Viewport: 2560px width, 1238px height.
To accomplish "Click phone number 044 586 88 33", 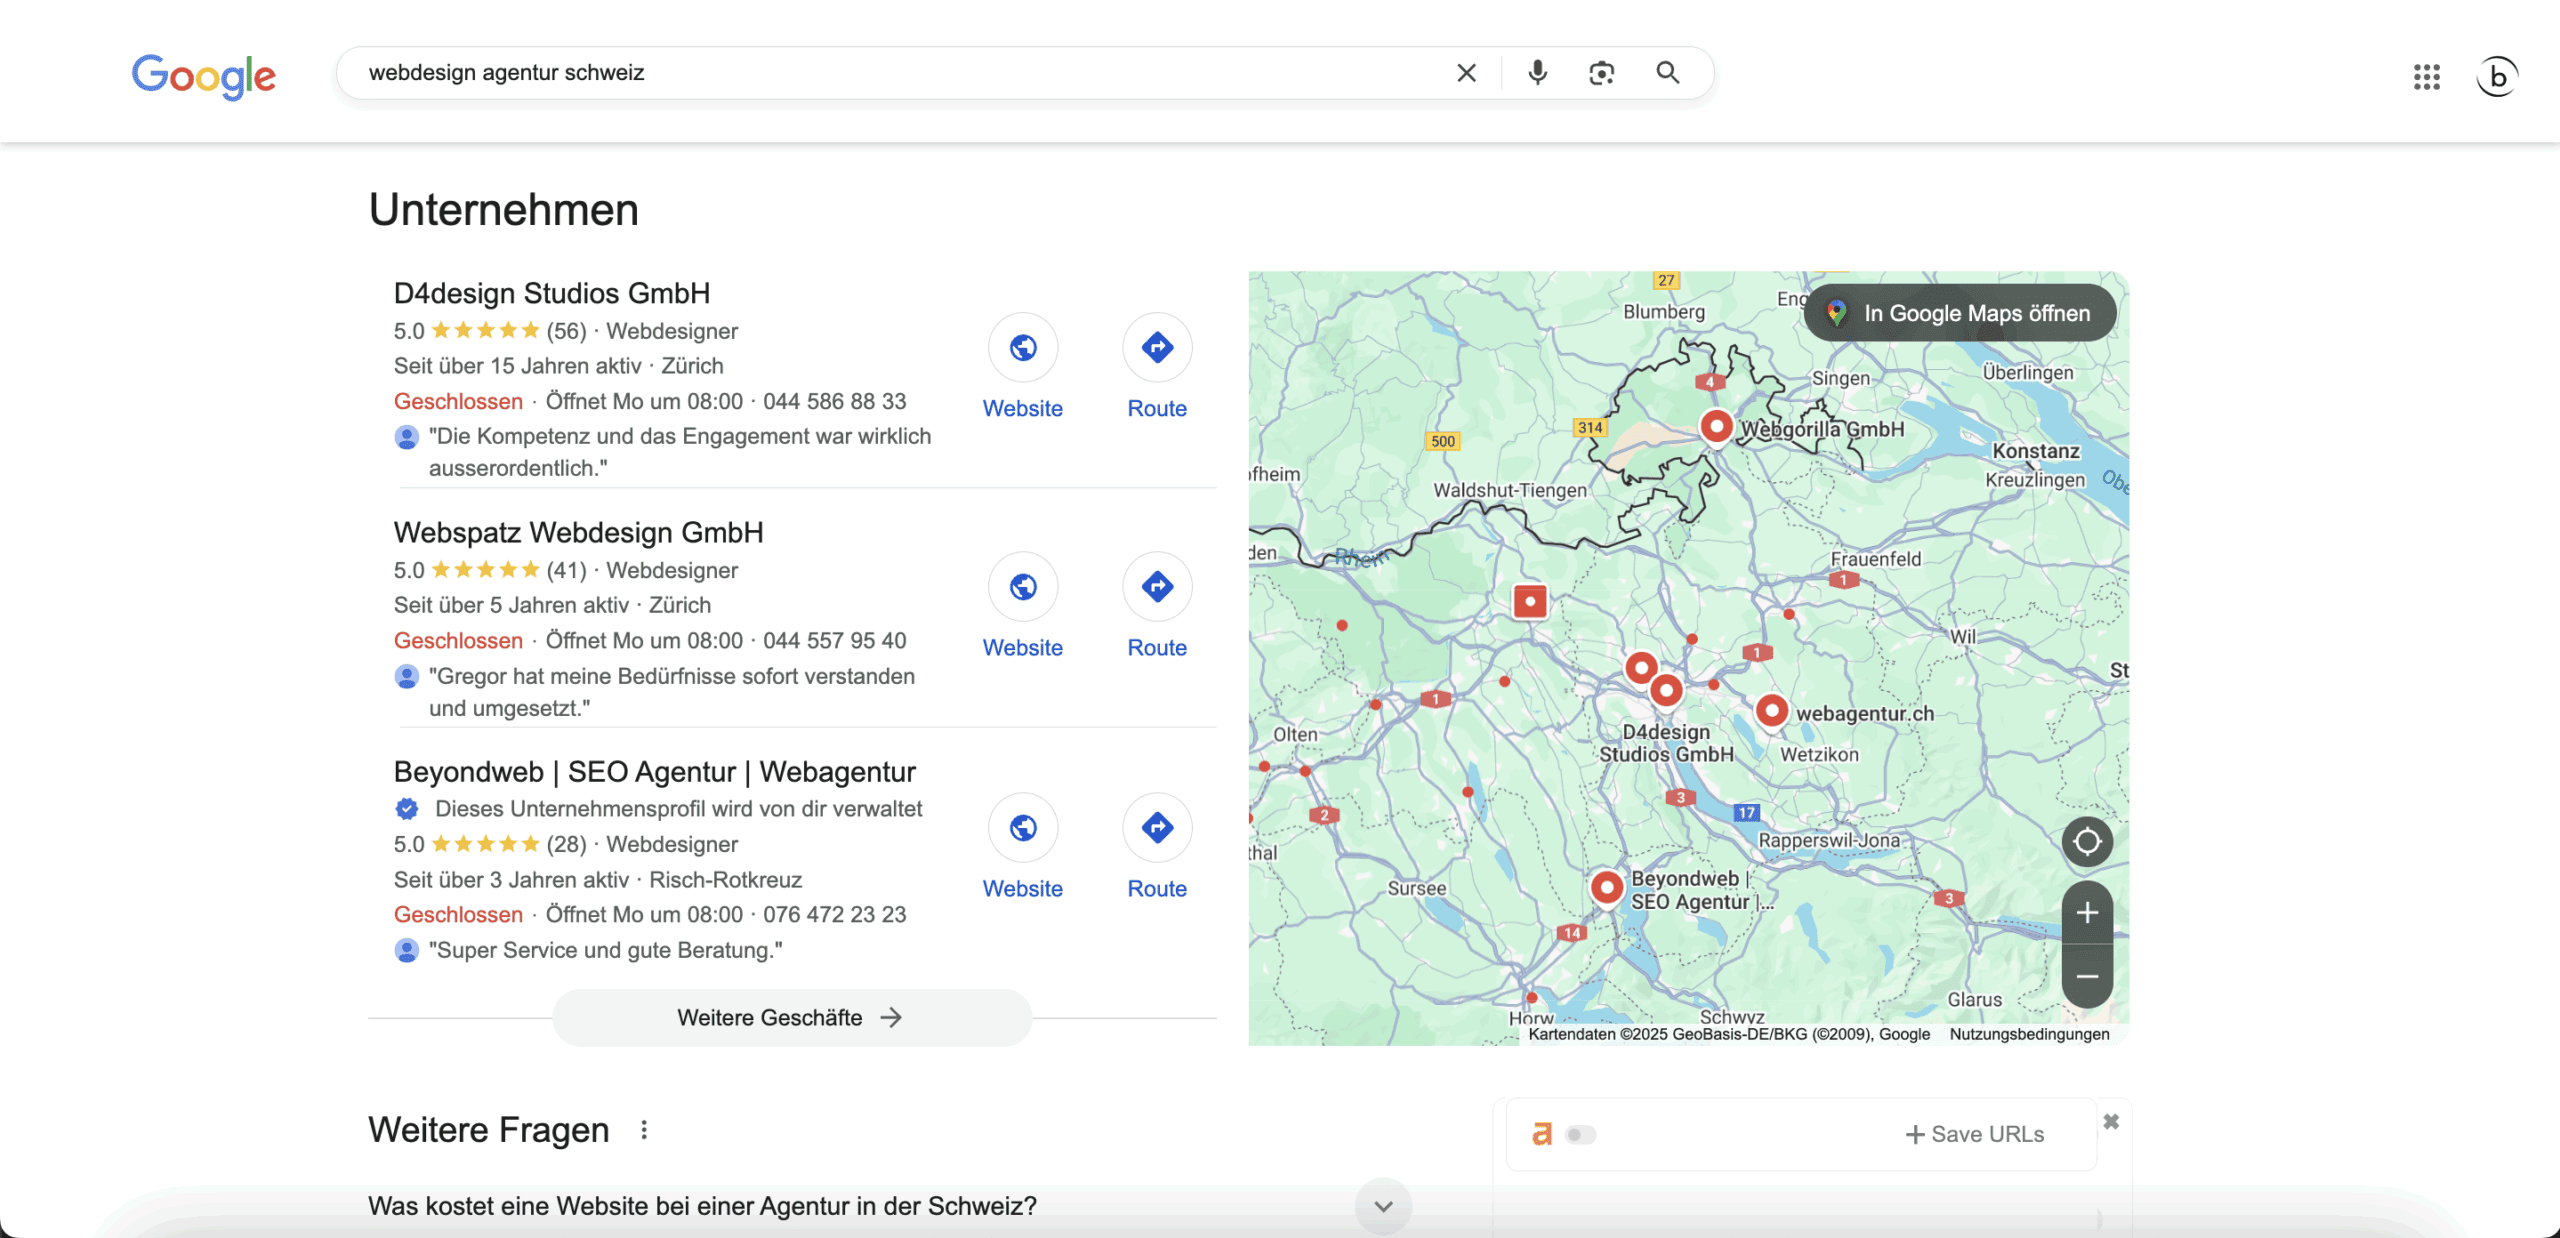I will coord(834,401).
